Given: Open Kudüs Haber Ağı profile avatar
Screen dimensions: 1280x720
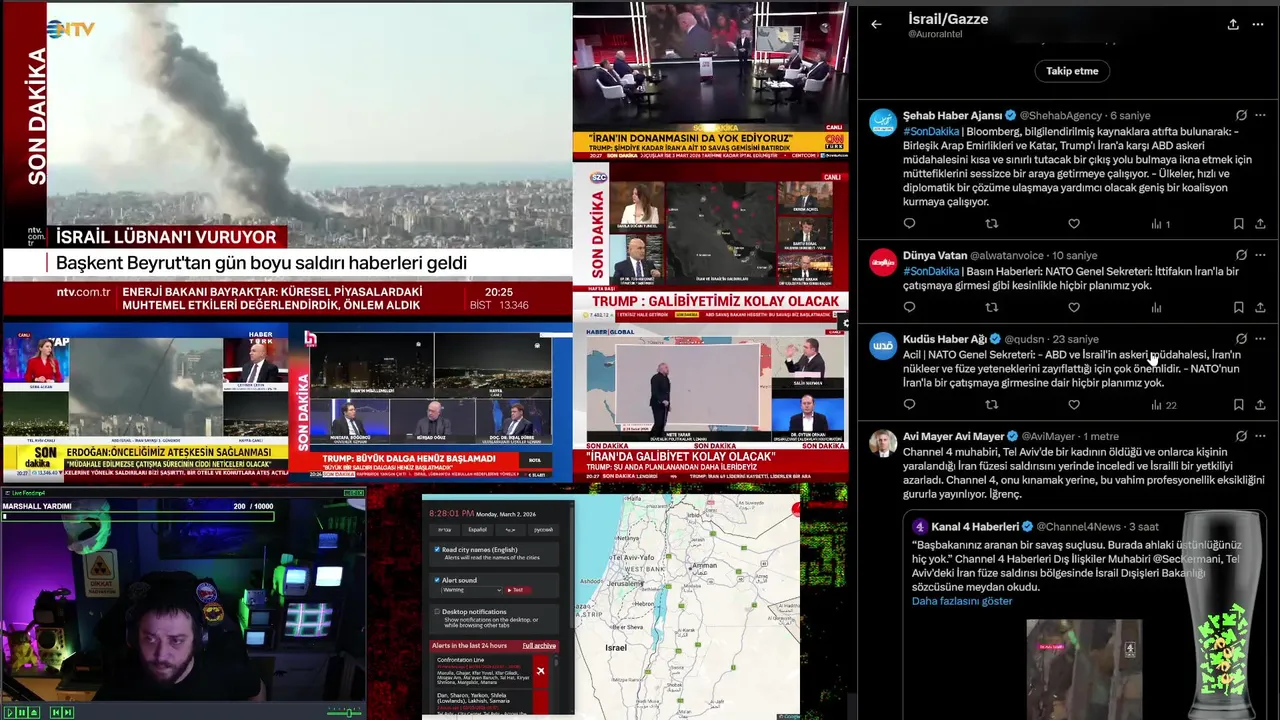Looking at the screenshot, I should [x=883, y=347].
